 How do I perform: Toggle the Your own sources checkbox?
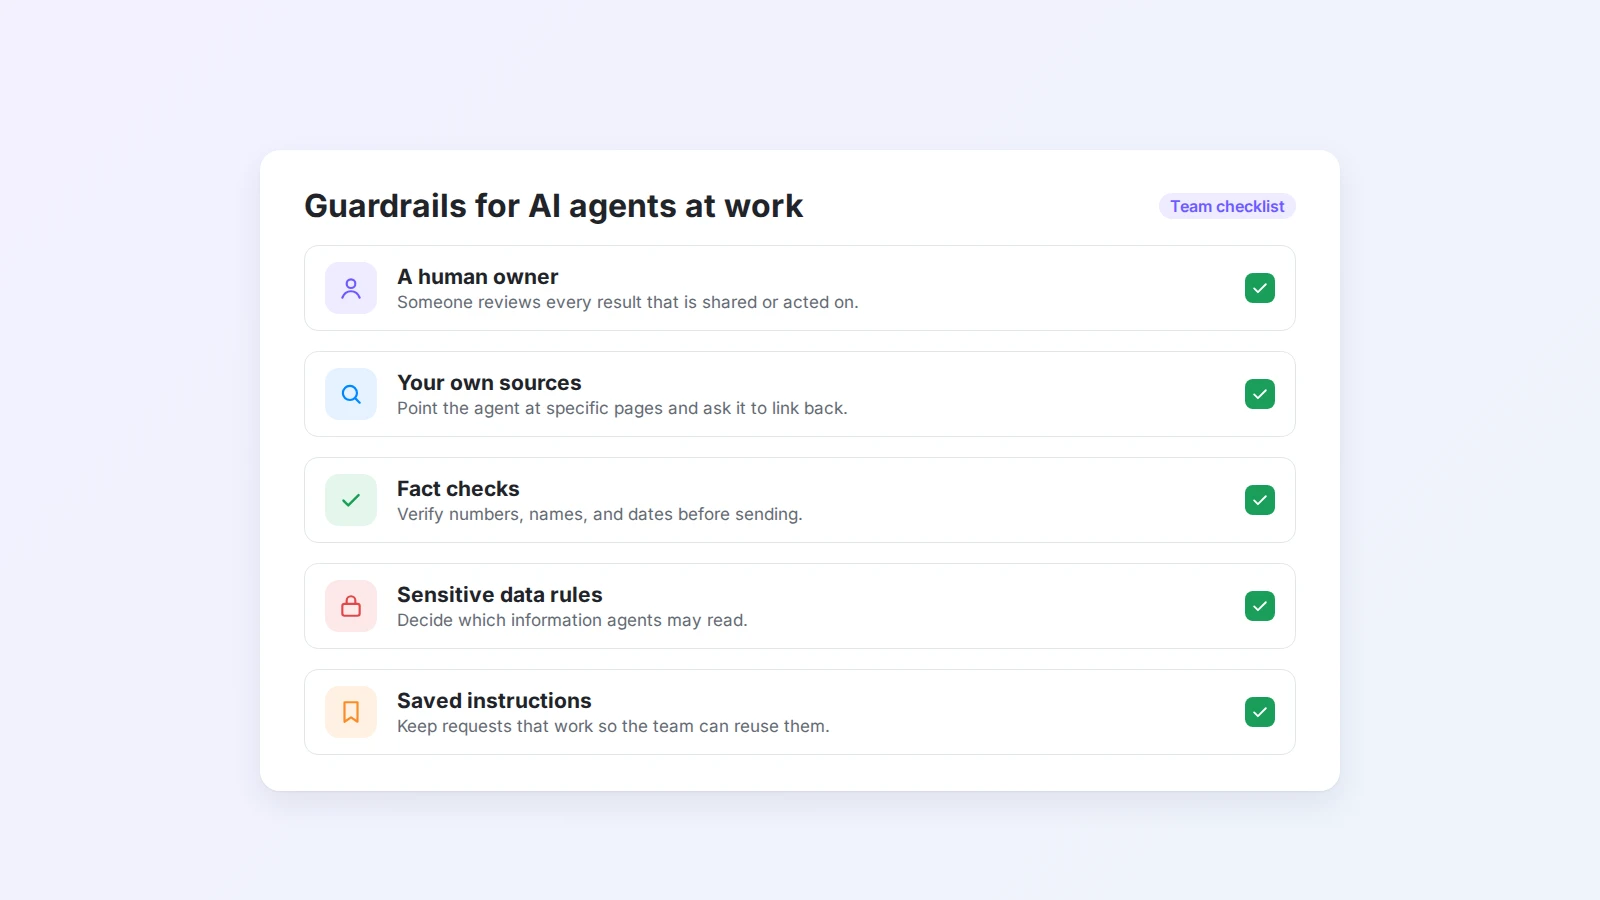pos(1260,394)
